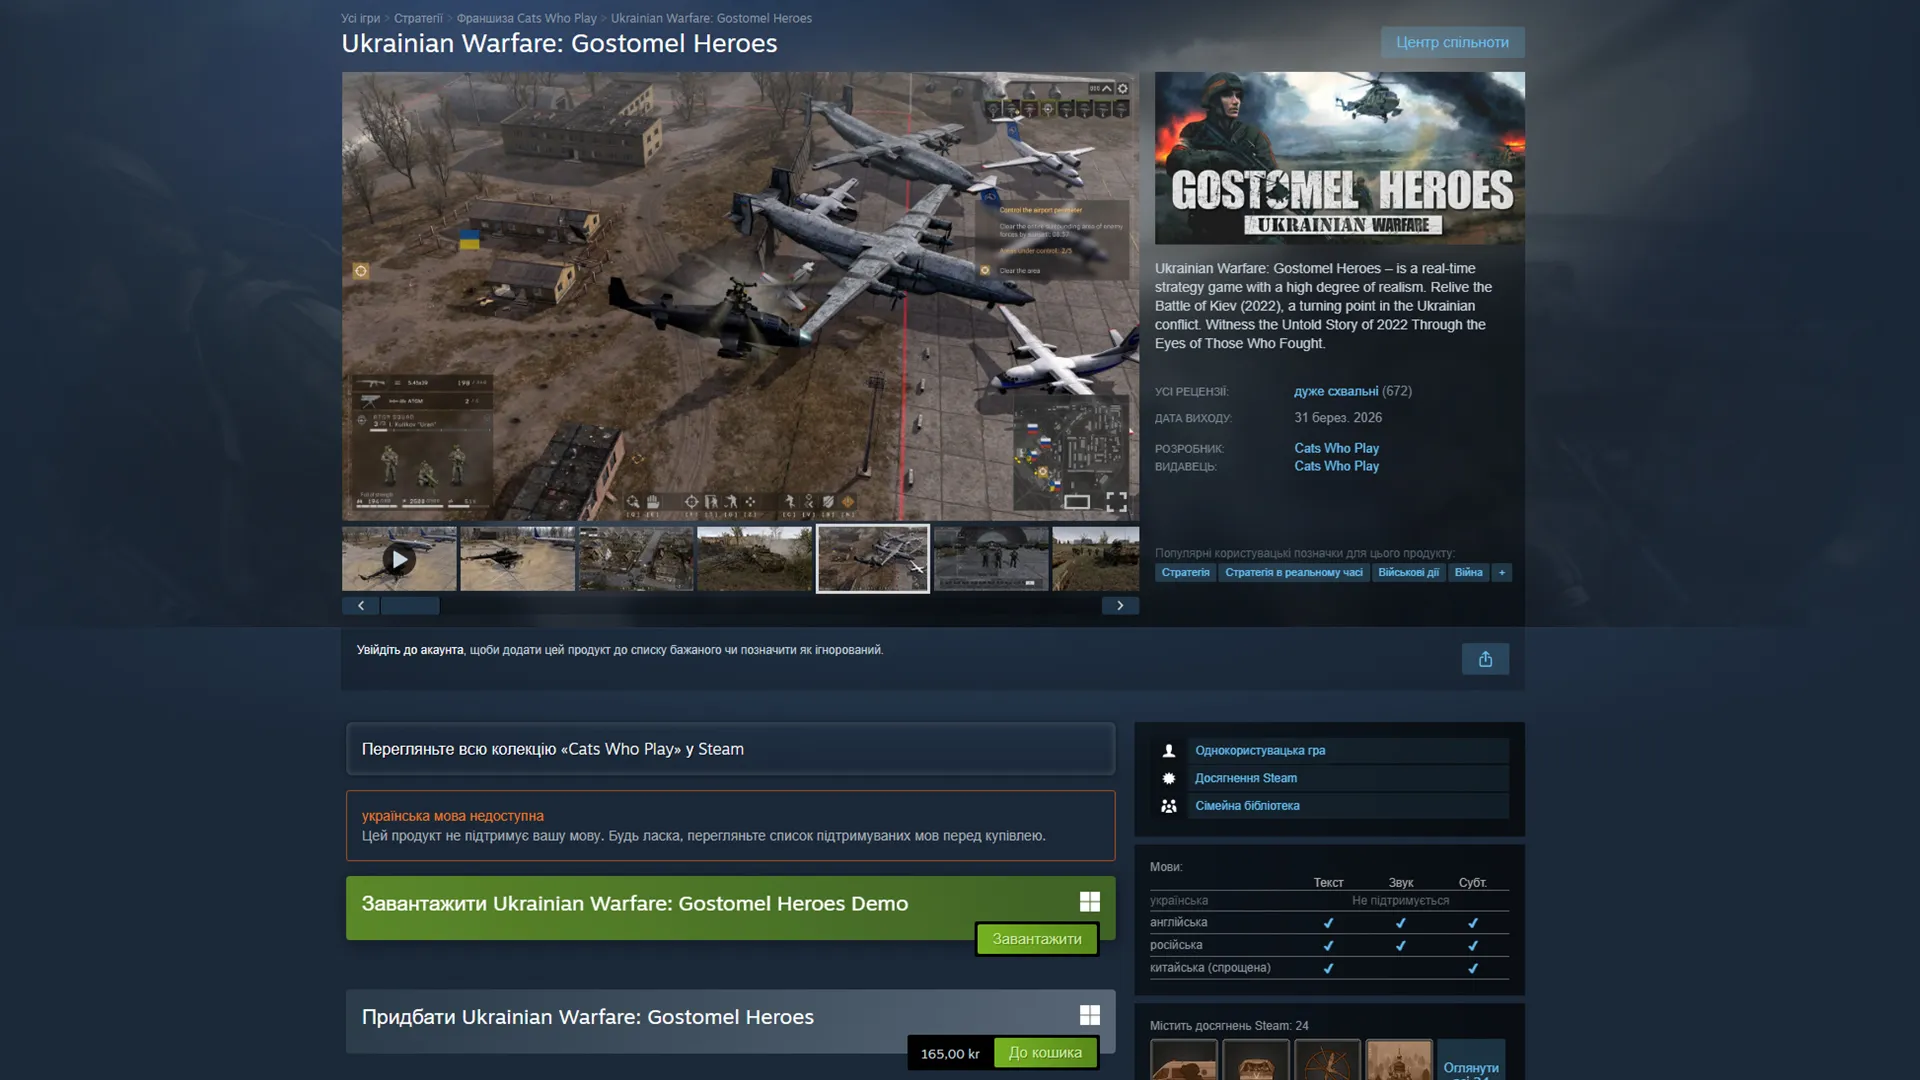The image size is (1920, 1080).
Task: Click the game title breadcrumb link
Action: tap(711, 18)
